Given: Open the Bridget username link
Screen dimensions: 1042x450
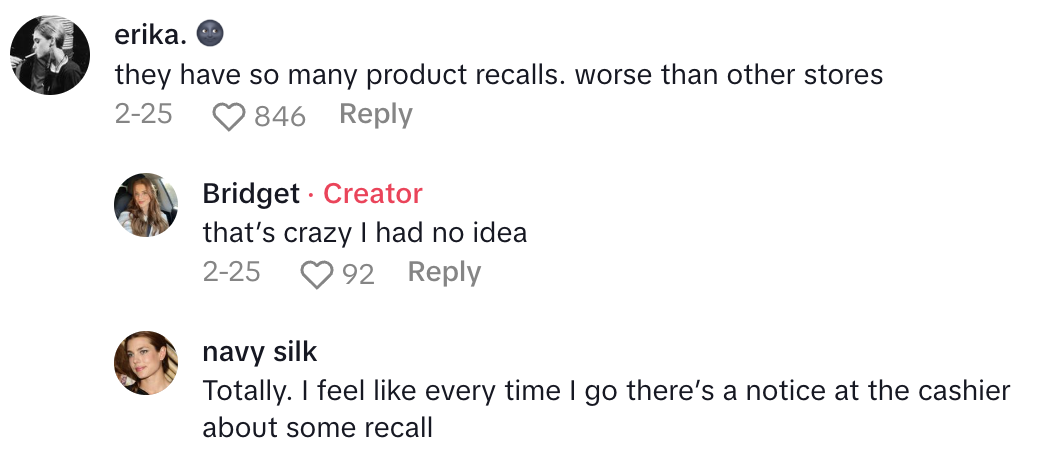Looking at the screenshot, I should (250, 193).
